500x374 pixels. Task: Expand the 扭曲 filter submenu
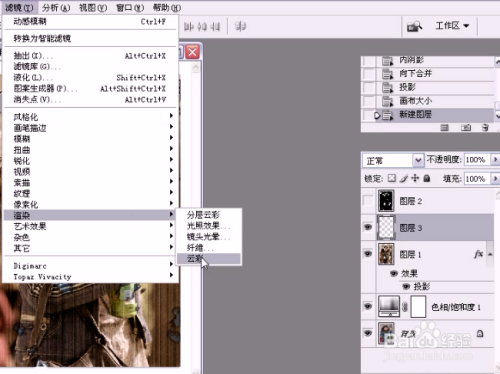pyautogui.click(x=90, y=150)
